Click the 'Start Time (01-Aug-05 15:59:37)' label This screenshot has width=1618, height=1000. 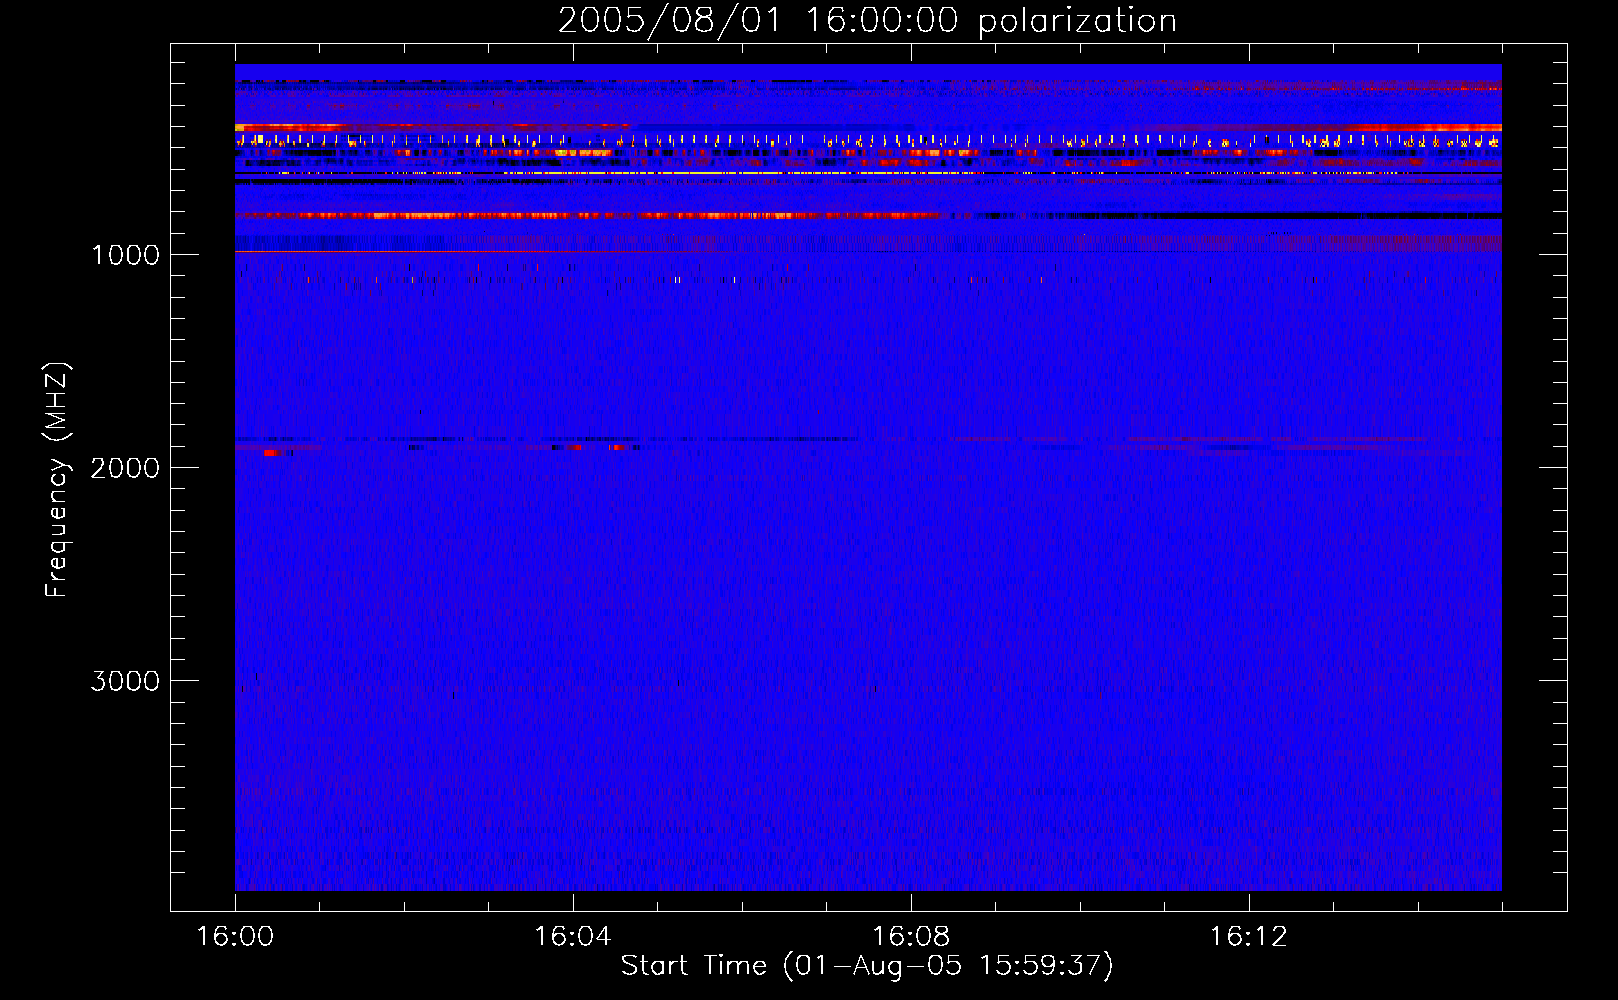[867, 966]
